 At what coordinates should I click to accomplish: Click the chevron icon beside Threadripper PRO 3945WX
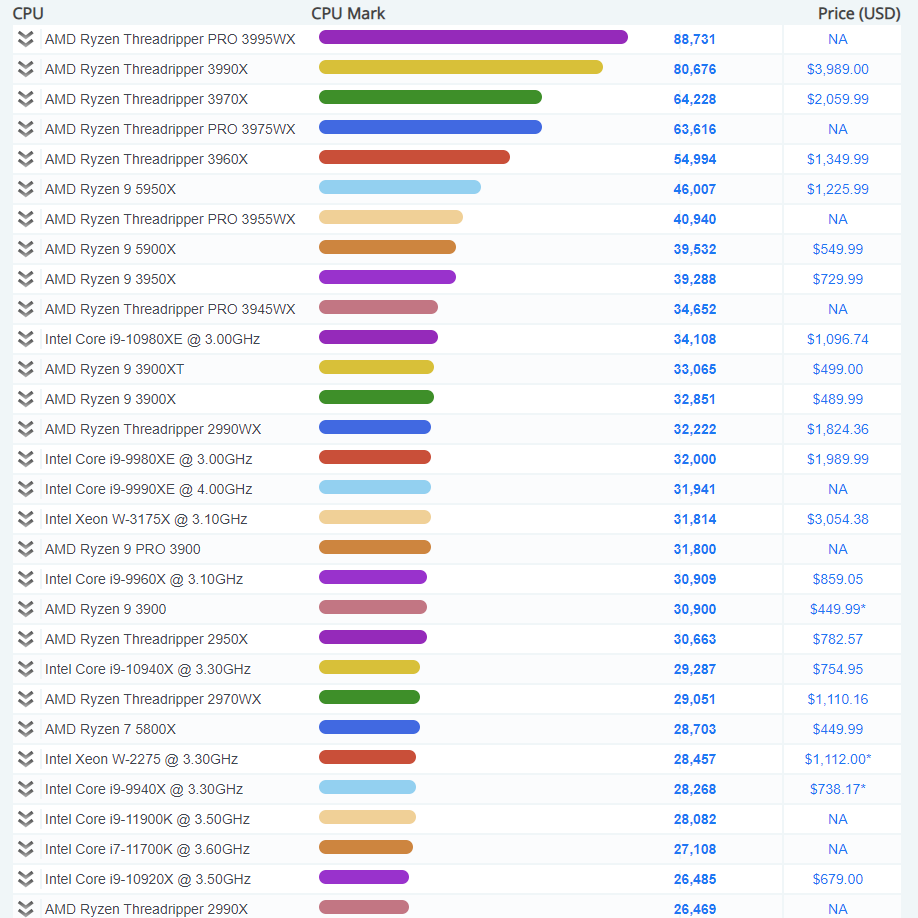[x=25, y=309]
